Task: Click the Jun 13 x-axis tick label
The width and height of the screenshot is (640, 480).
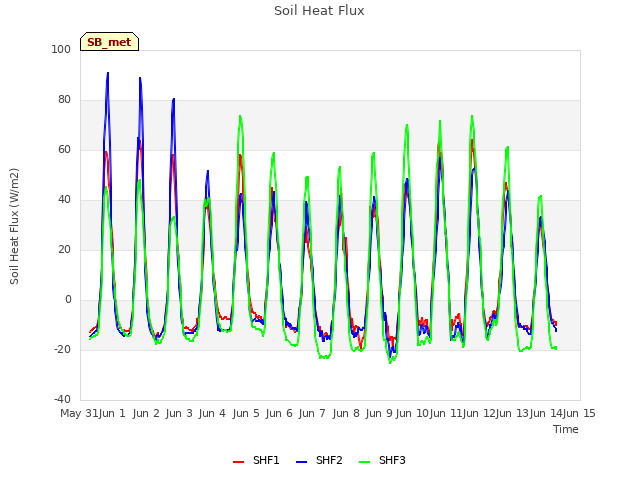Action: [x=511, y=413]
